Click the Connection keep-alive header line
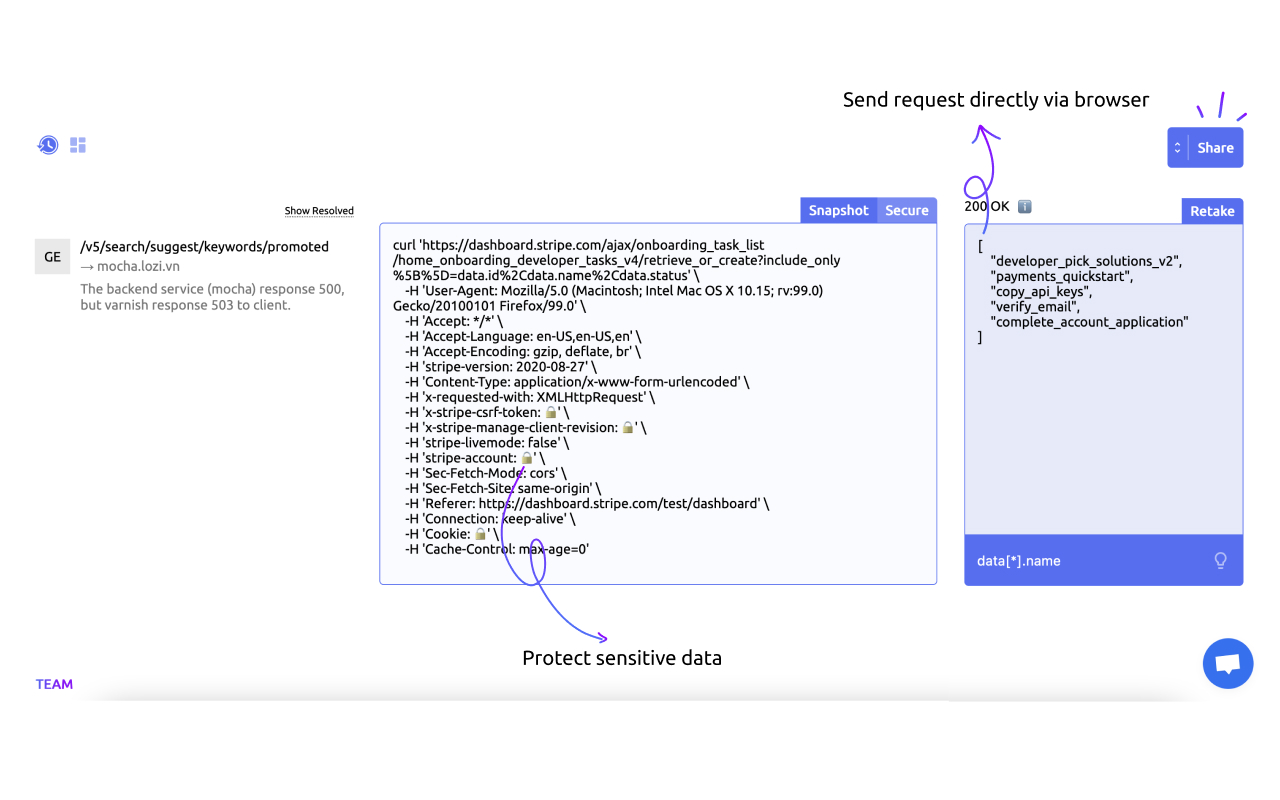 click(x=490, y=518)
